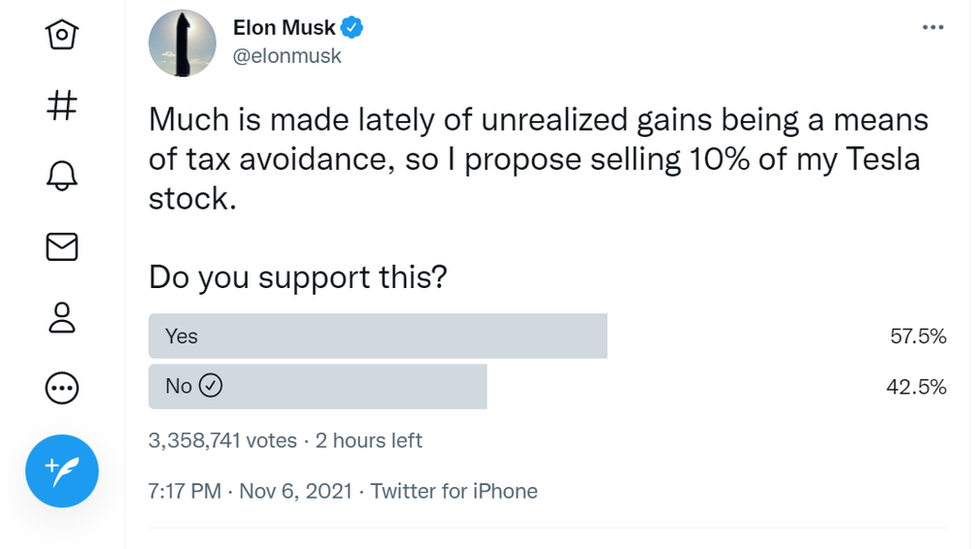976x549 pixels.
Task: Open the Explore hashtag icon
Action: click(62, 105)
